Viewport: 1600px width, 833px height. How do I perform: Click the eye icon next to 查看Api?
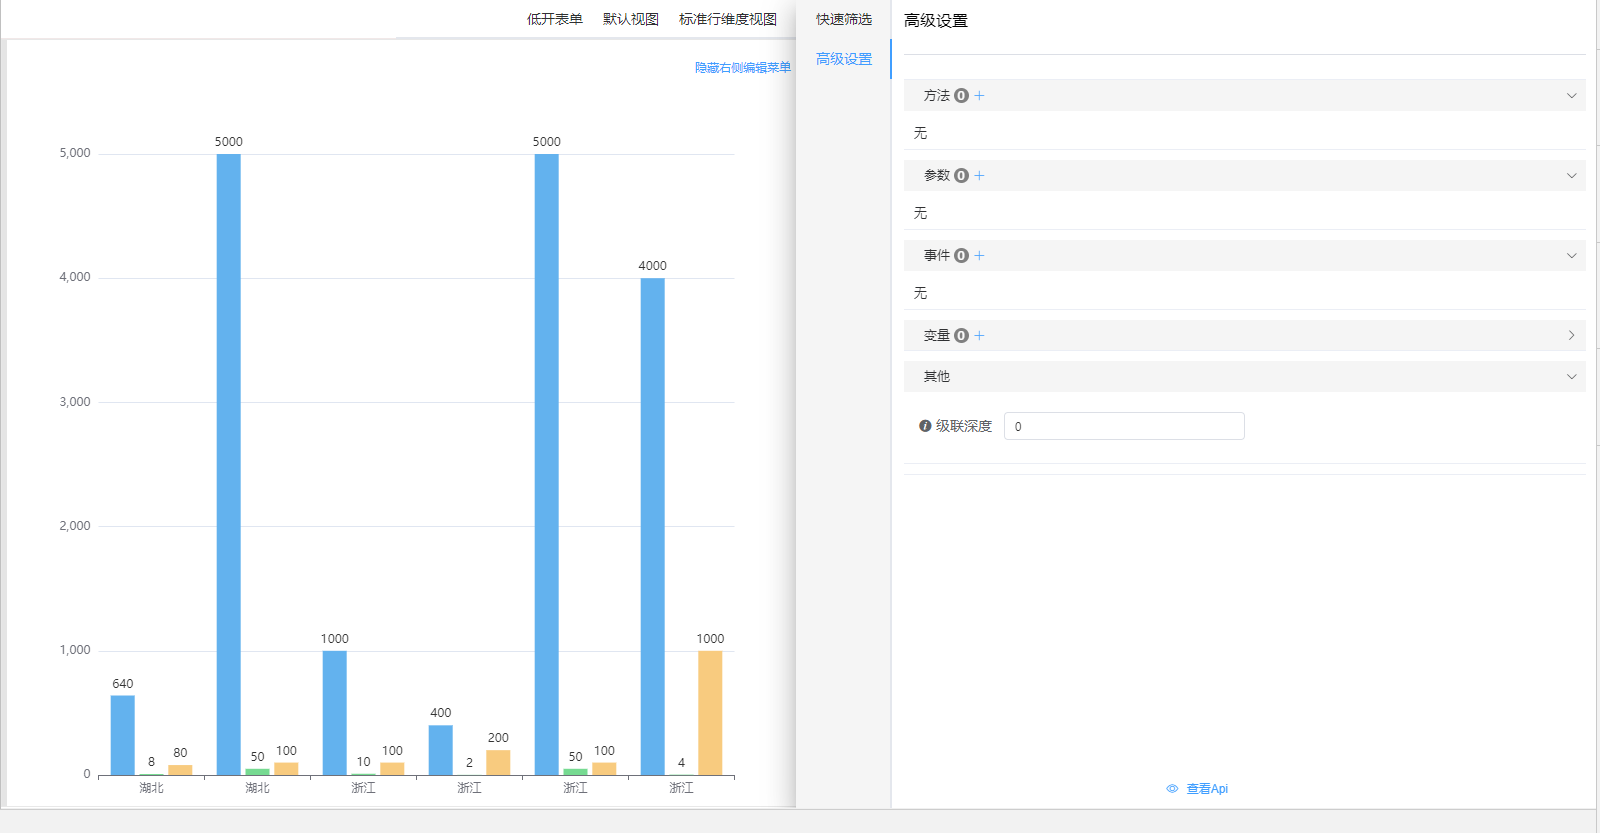point(1172,789)
